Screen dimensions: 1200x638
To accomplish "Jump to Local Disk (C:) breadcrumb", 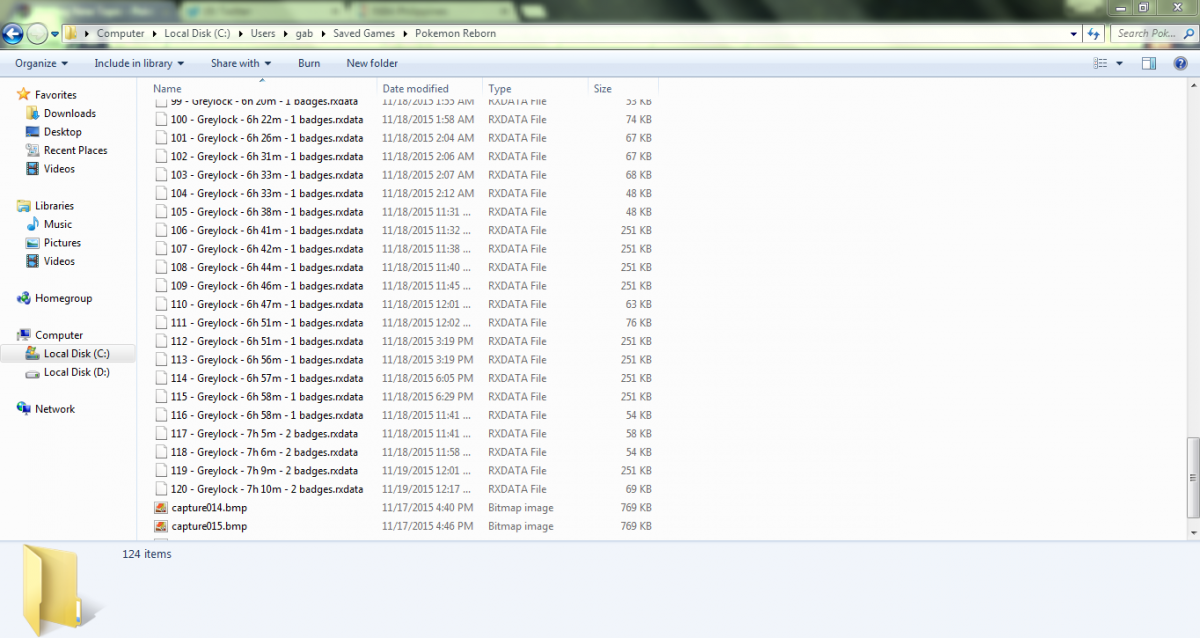I will 197,33.
